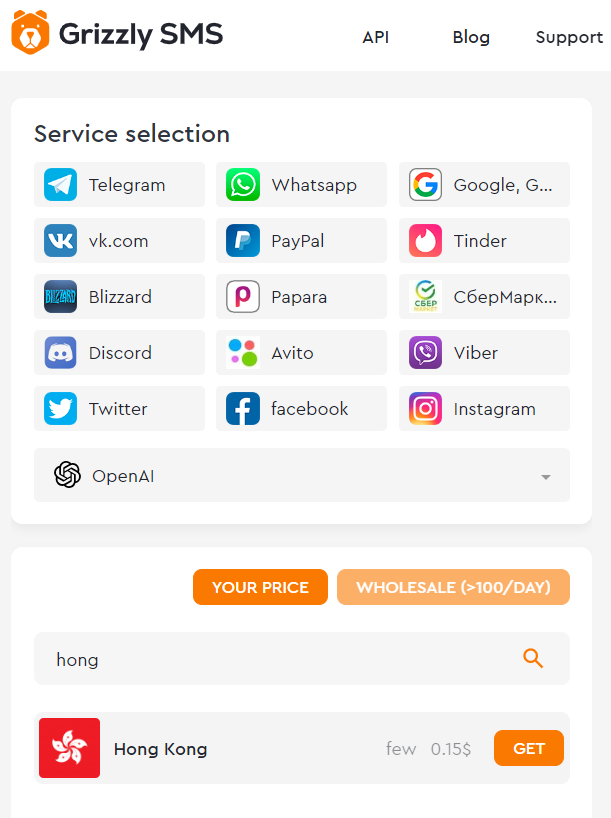Focus the country search field containing hong
Viewport: 611px width, 818px height.
click(x=302, y=658)
